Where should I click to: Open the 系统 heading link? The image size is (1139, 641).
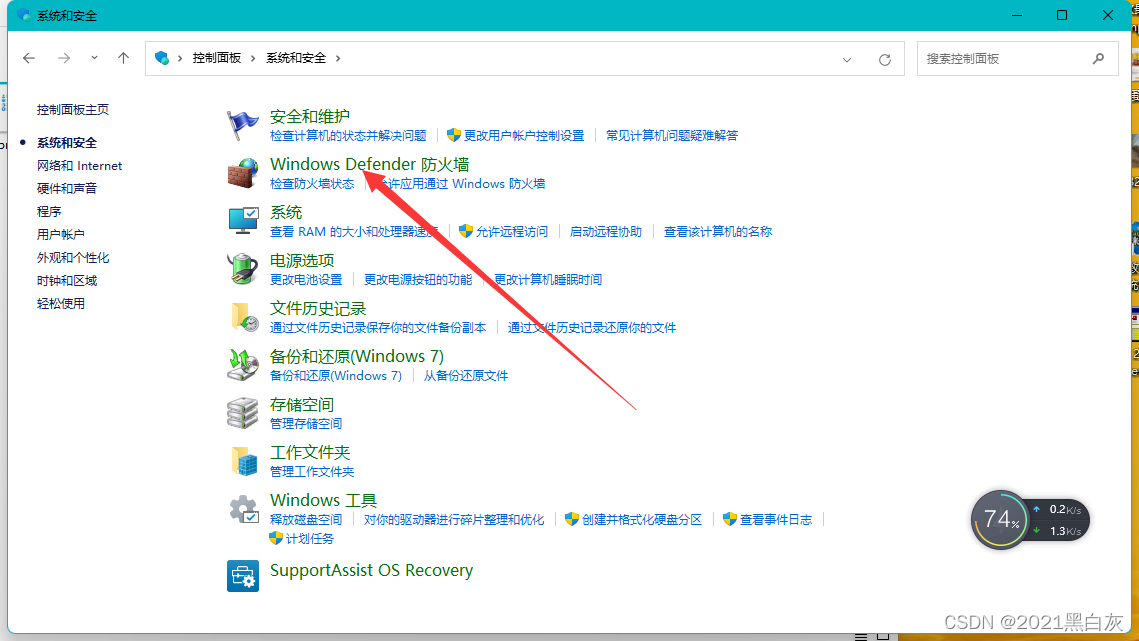(285, 212)
